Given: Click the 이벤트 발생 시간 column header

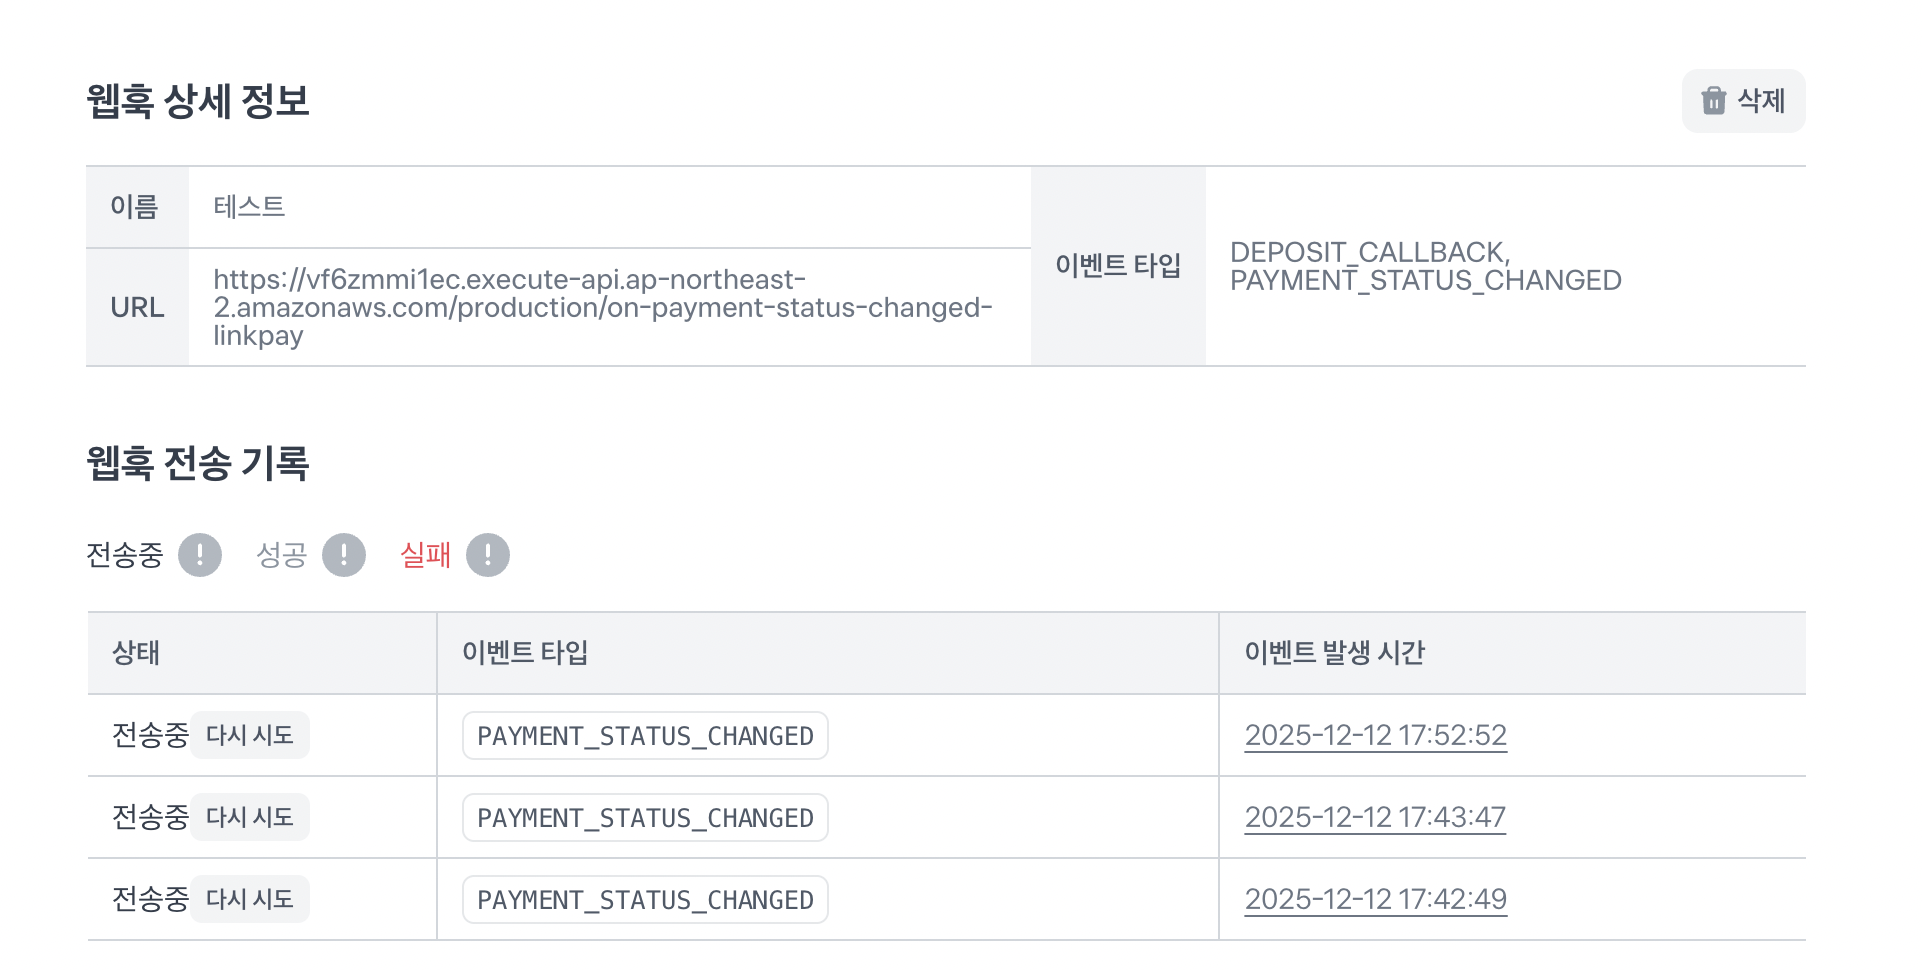Looking at the screenshot, I should [x=1334, y=653].
